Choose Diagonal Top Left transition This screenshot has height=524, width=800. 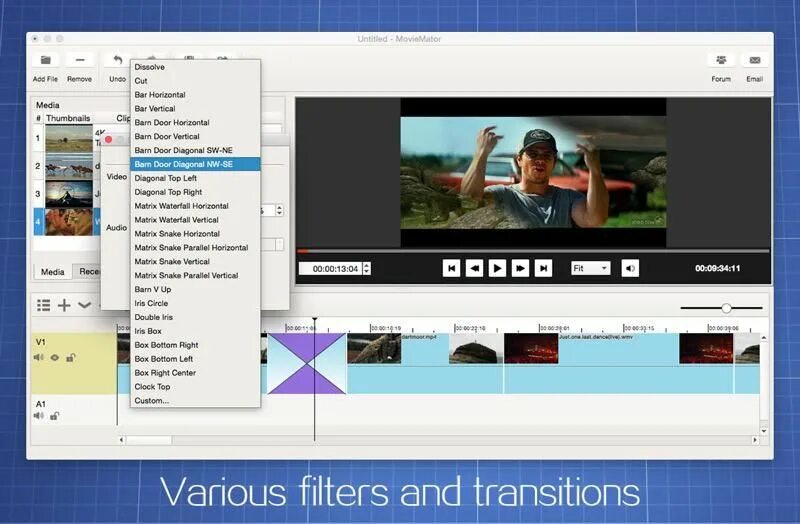tap(195, 178)
